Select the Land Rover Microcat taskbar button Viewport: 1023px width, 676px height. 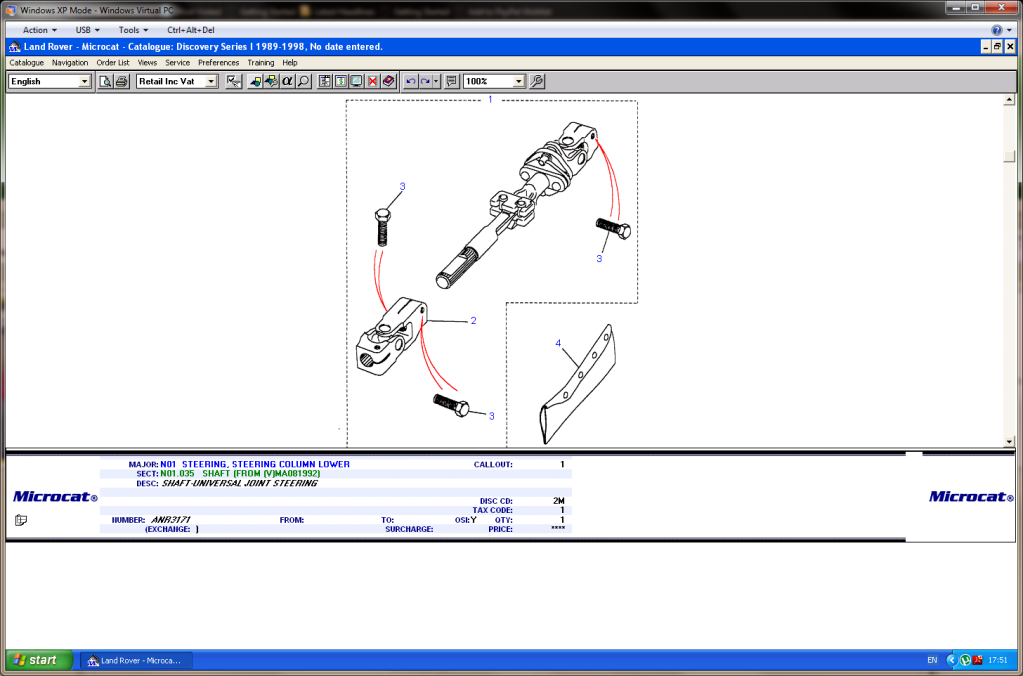tap(136, 660)
